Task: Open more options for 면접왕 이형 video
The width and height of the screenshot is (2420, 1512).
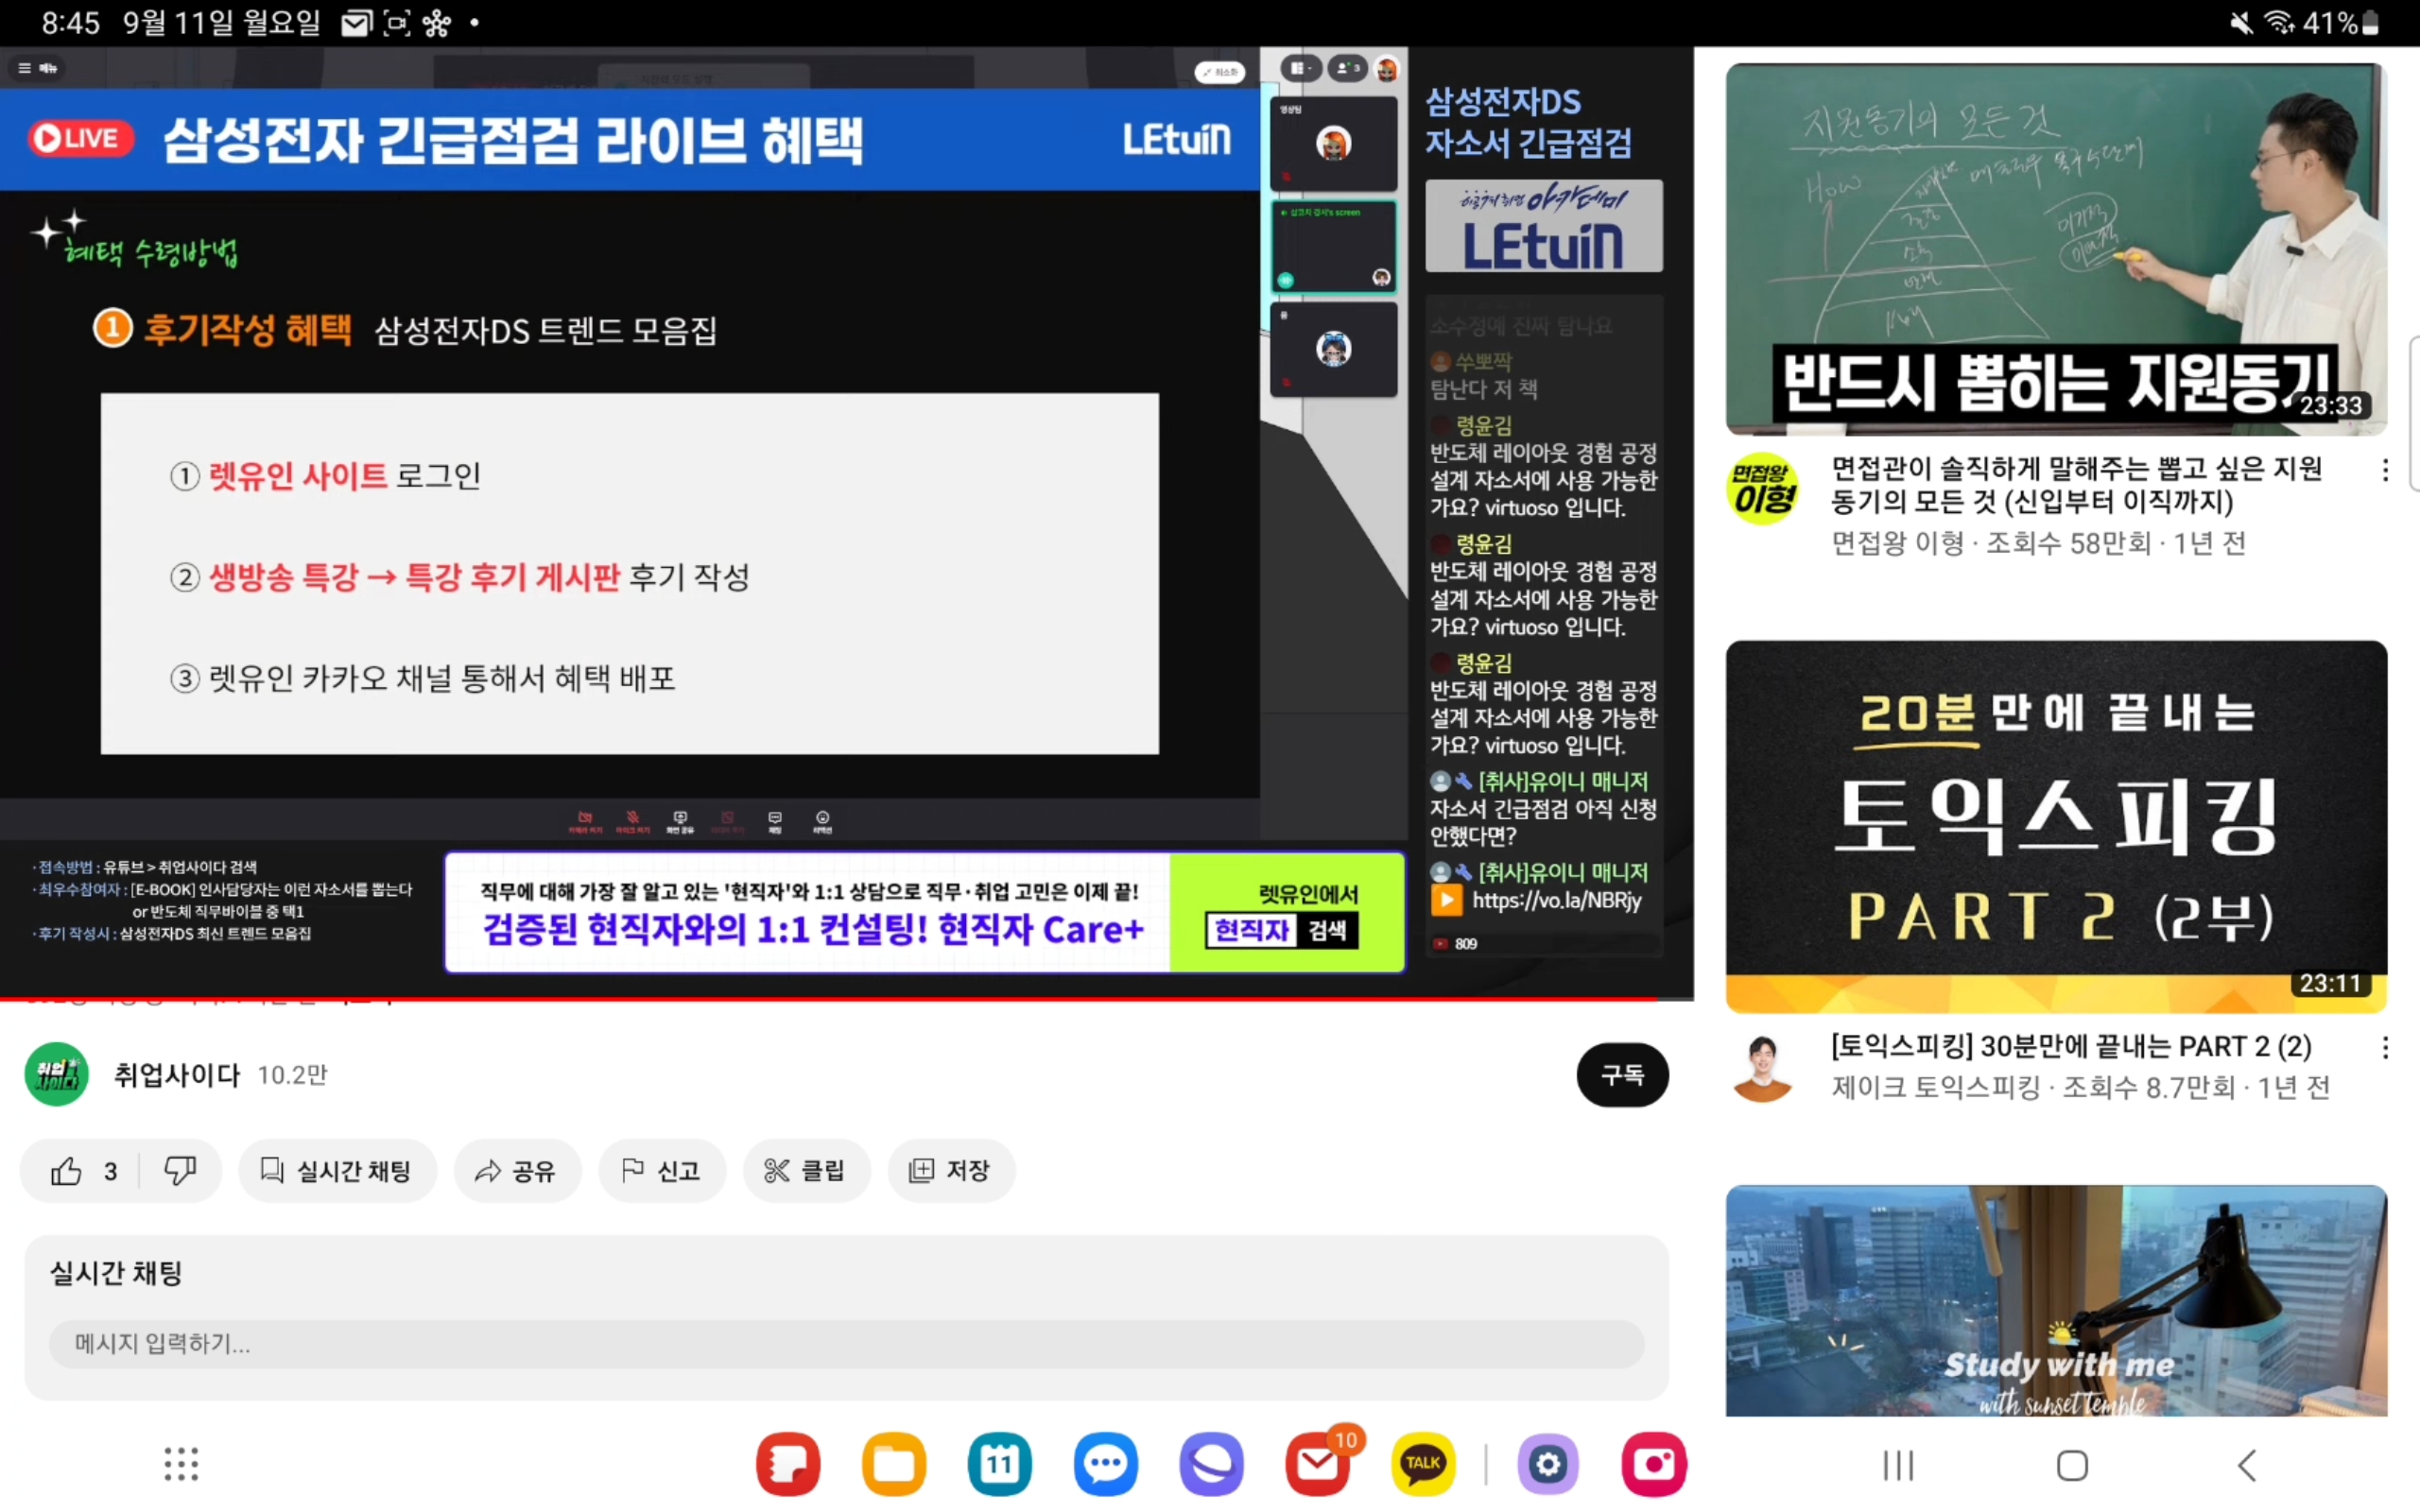Action: pos(2385,470)
